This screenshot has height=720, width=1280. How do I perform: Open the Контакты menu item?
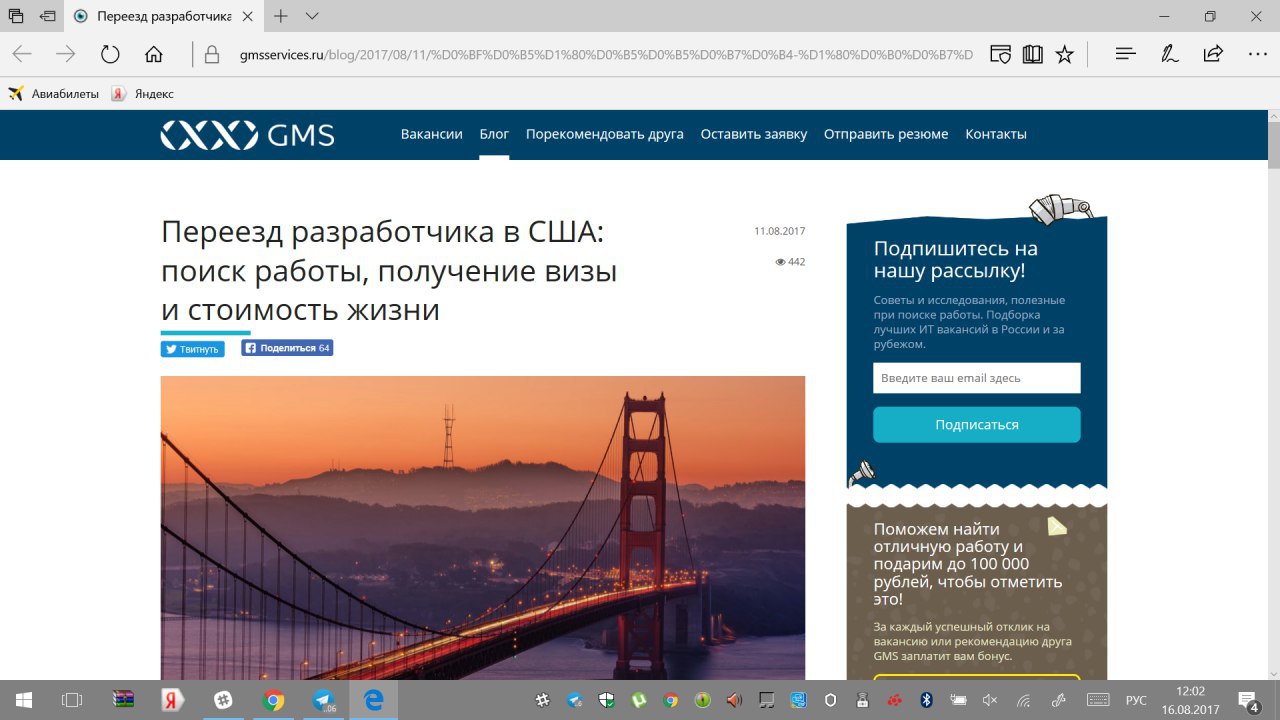pyautogui.click(x=996, y=134)
